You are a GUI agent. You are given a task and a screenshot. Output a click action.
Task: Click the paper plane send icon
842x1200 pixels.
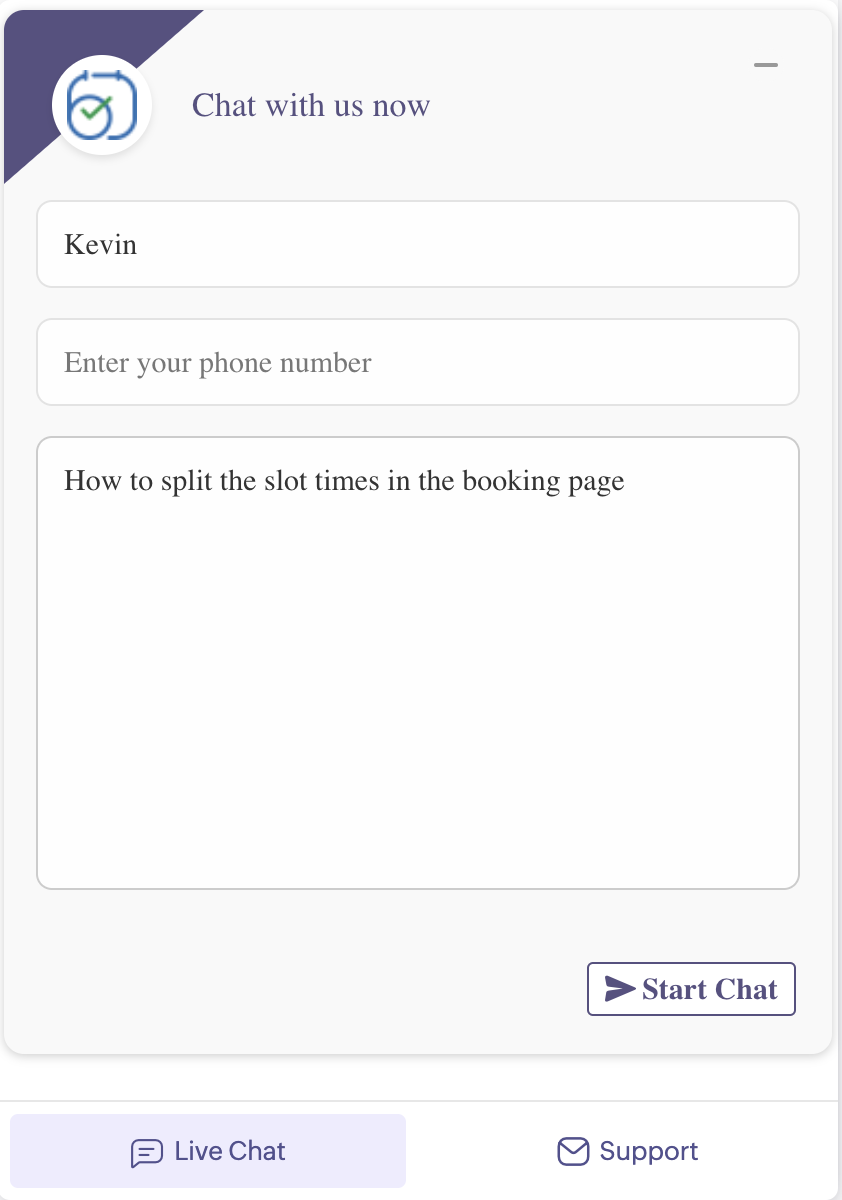[620, 989]
